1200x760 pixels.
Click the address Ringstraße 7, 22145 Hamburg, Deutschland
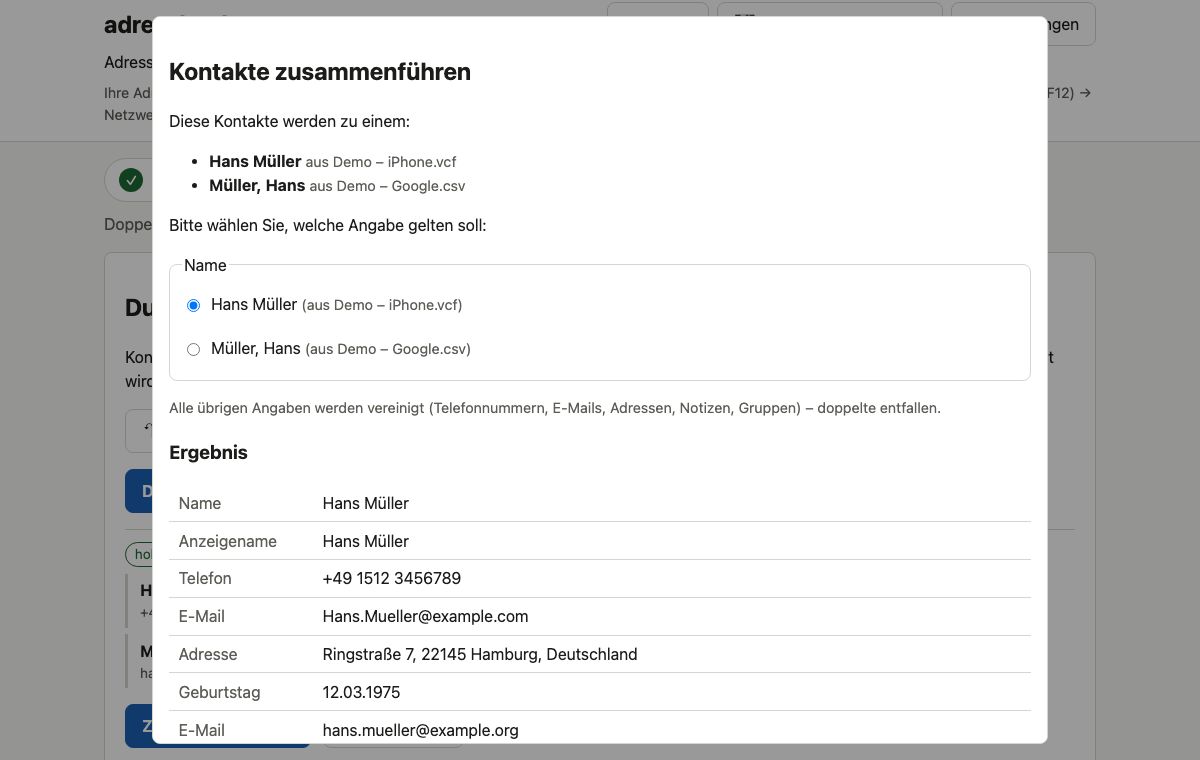pyautogui.click(x=480, y=655)
